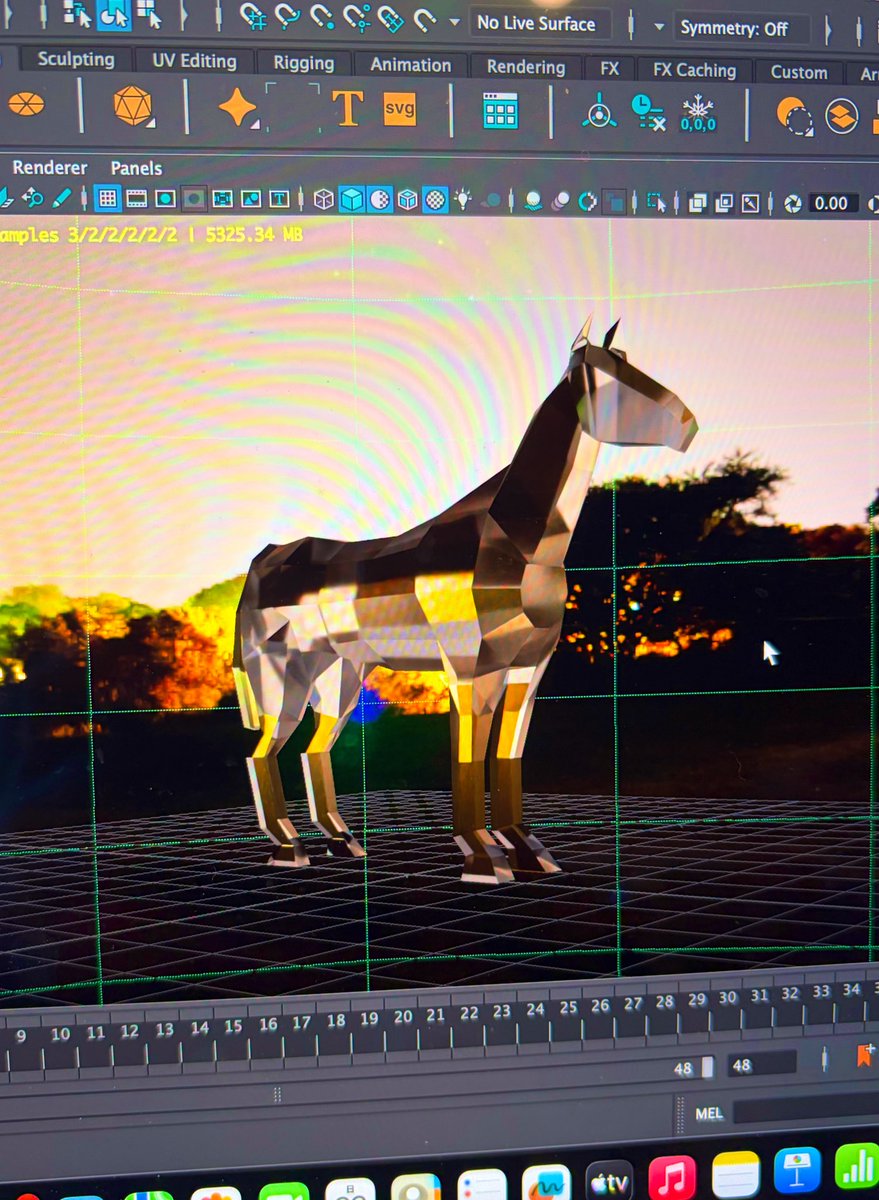
Task: Toggle the use default material sphere icon
Action: pyautogui.click(x=380, y=199)
